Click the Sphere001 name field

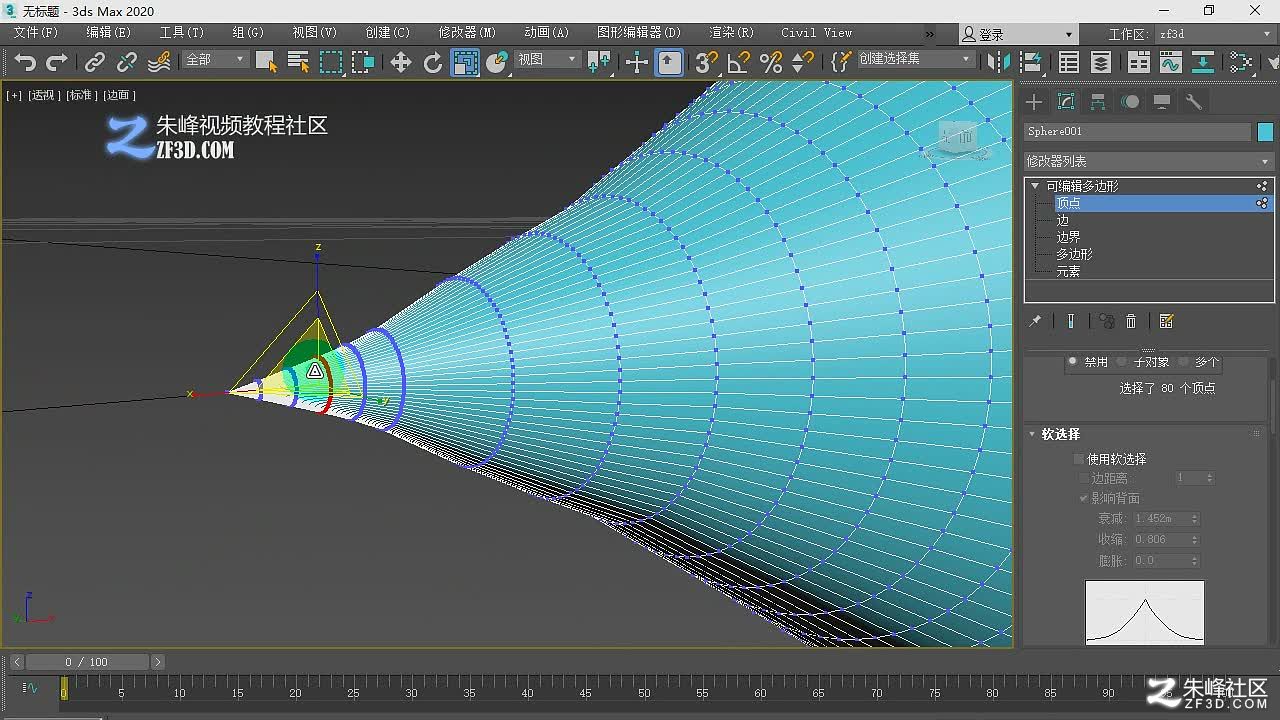click(1137, 132)
